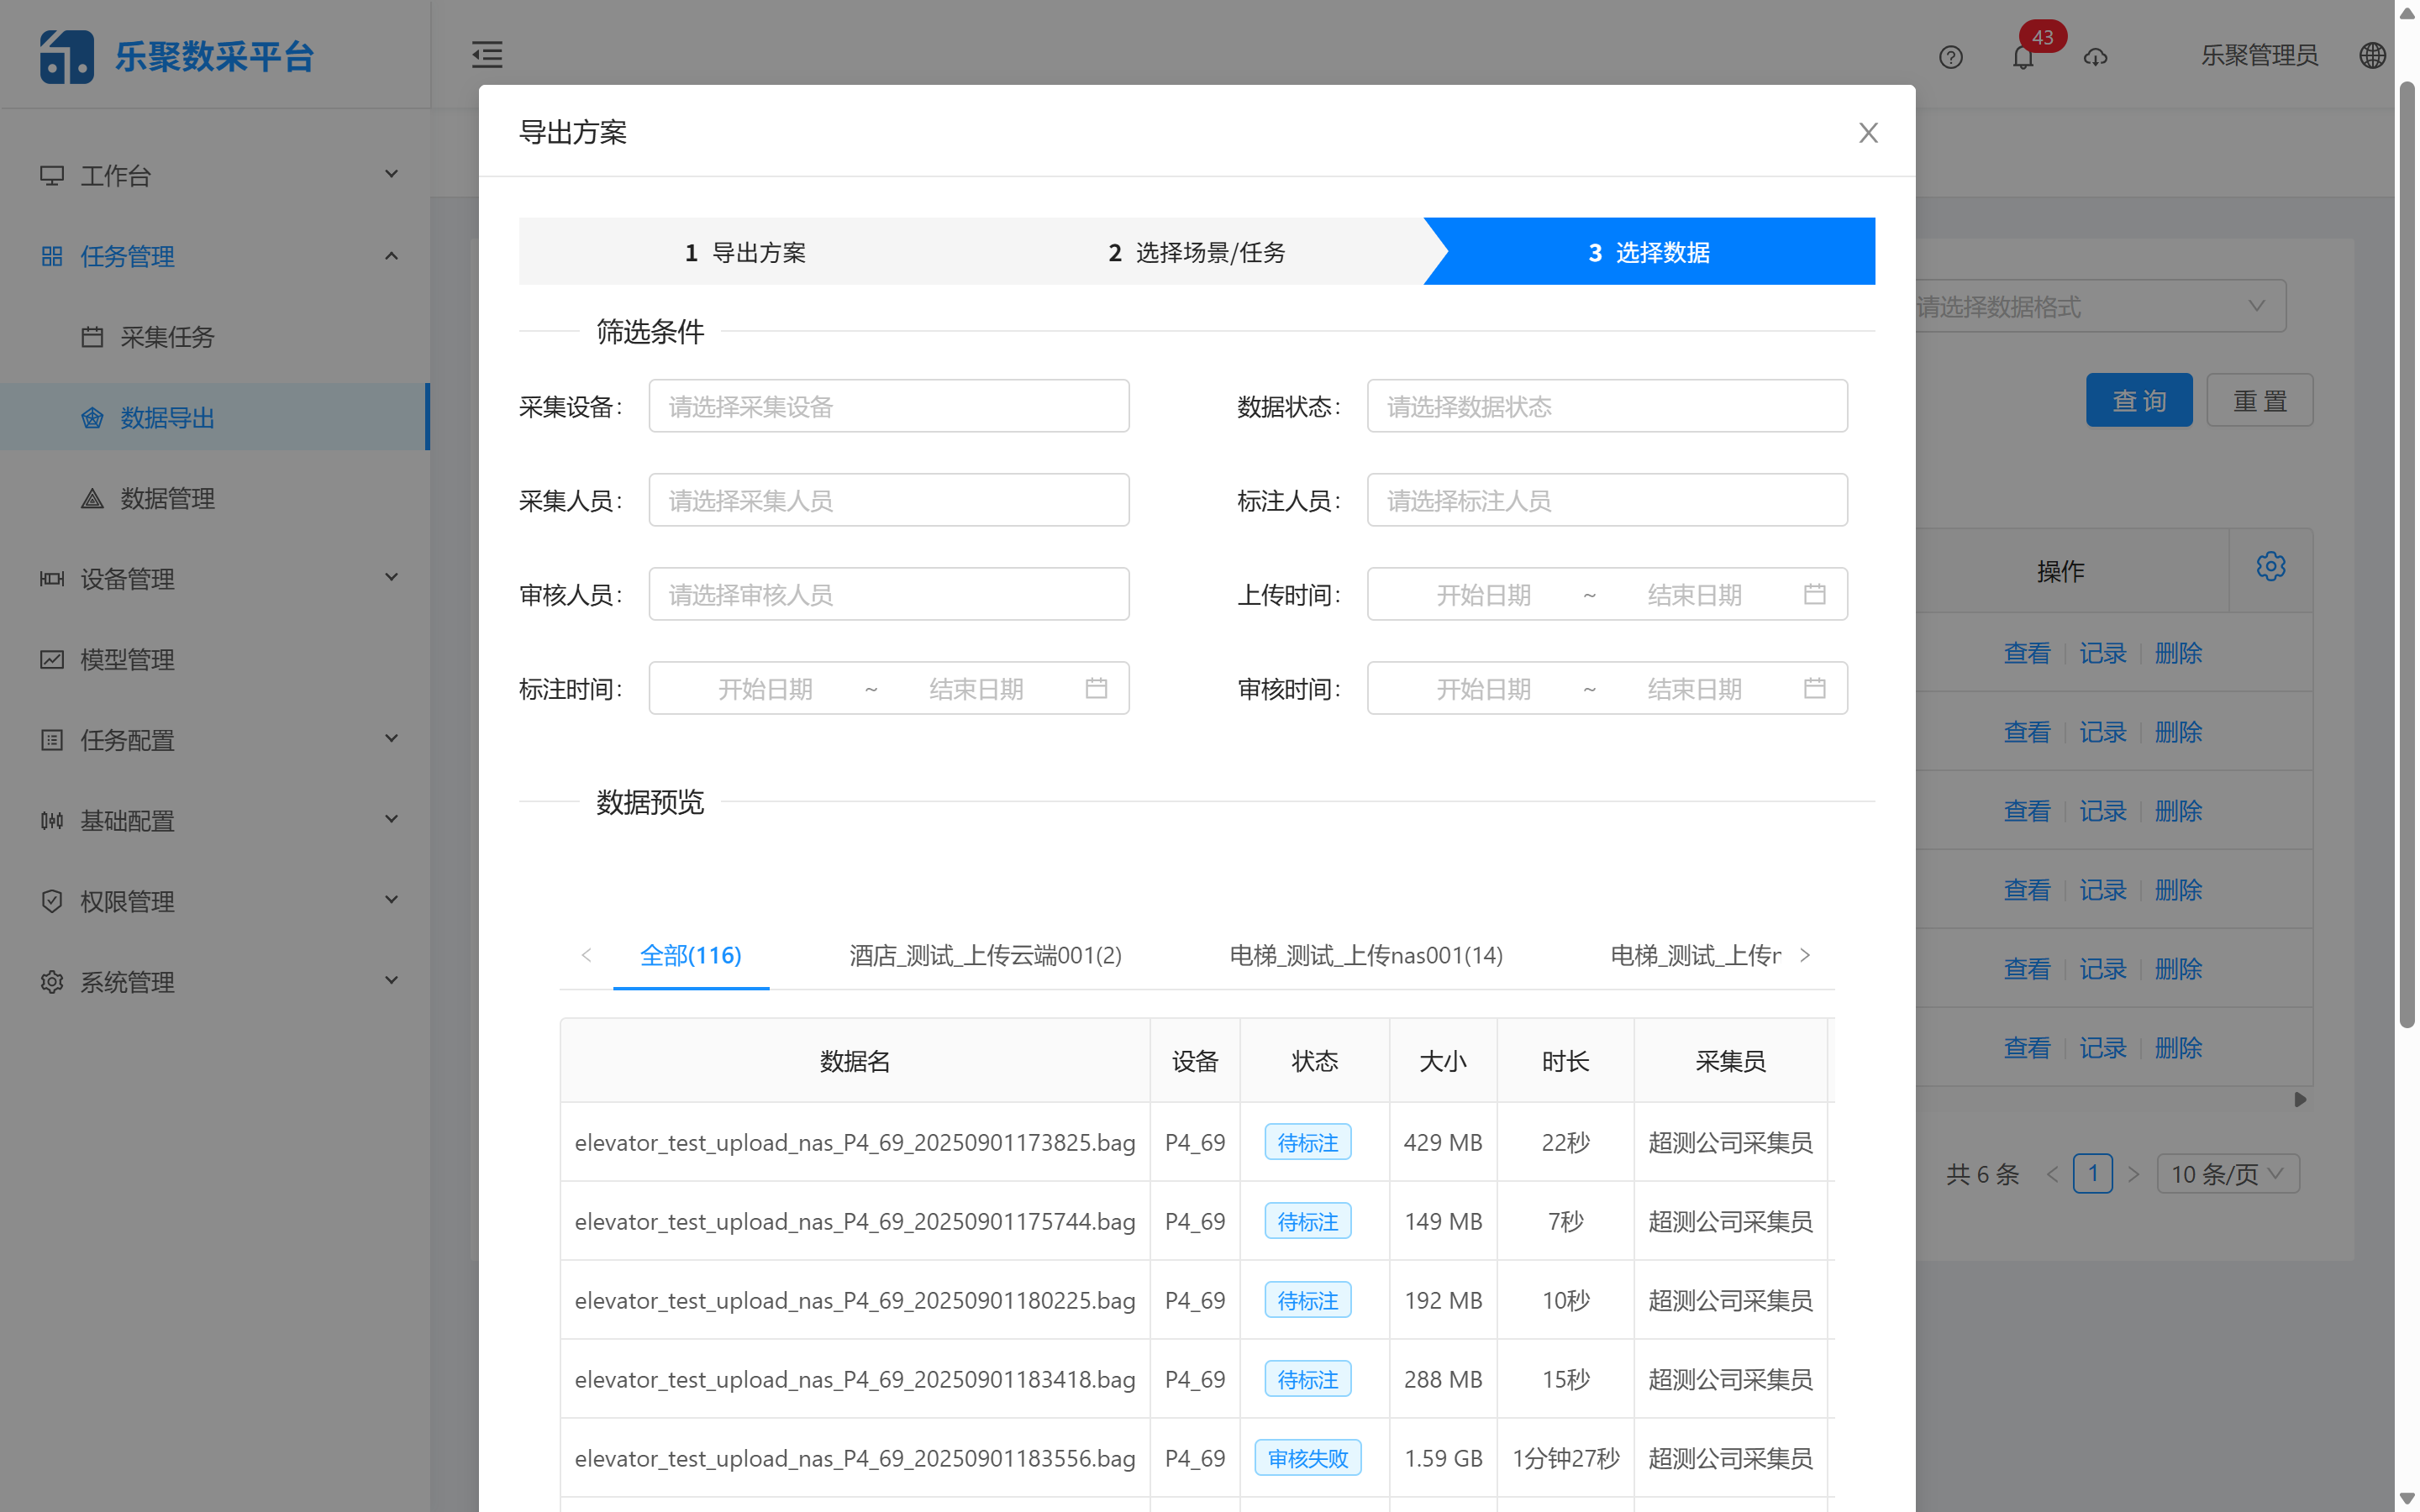This screenshot has height=1512, width=2420.
Task: Switch to the 酒店_测试_上传云端001(2) tab
Action: click(985, 955)
